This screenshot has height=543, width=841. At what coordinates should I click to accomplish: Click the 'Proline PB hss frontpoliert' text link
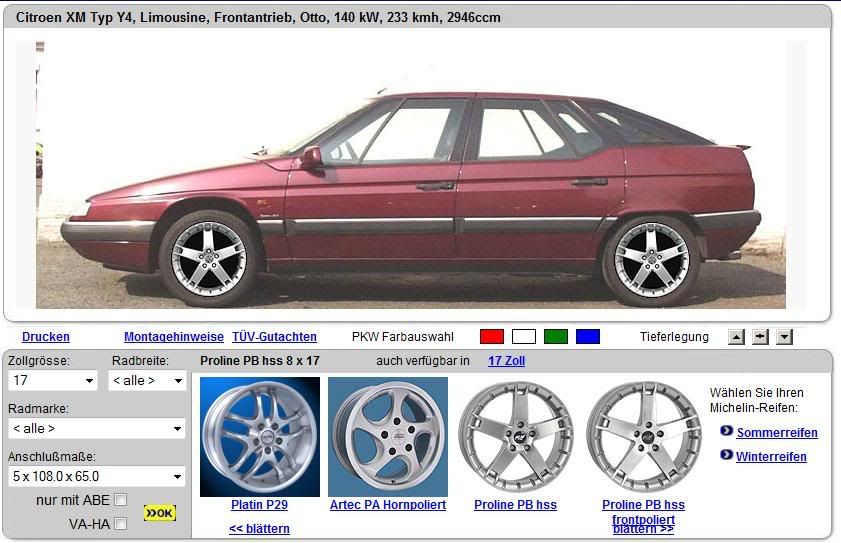(x=644, y=512)
